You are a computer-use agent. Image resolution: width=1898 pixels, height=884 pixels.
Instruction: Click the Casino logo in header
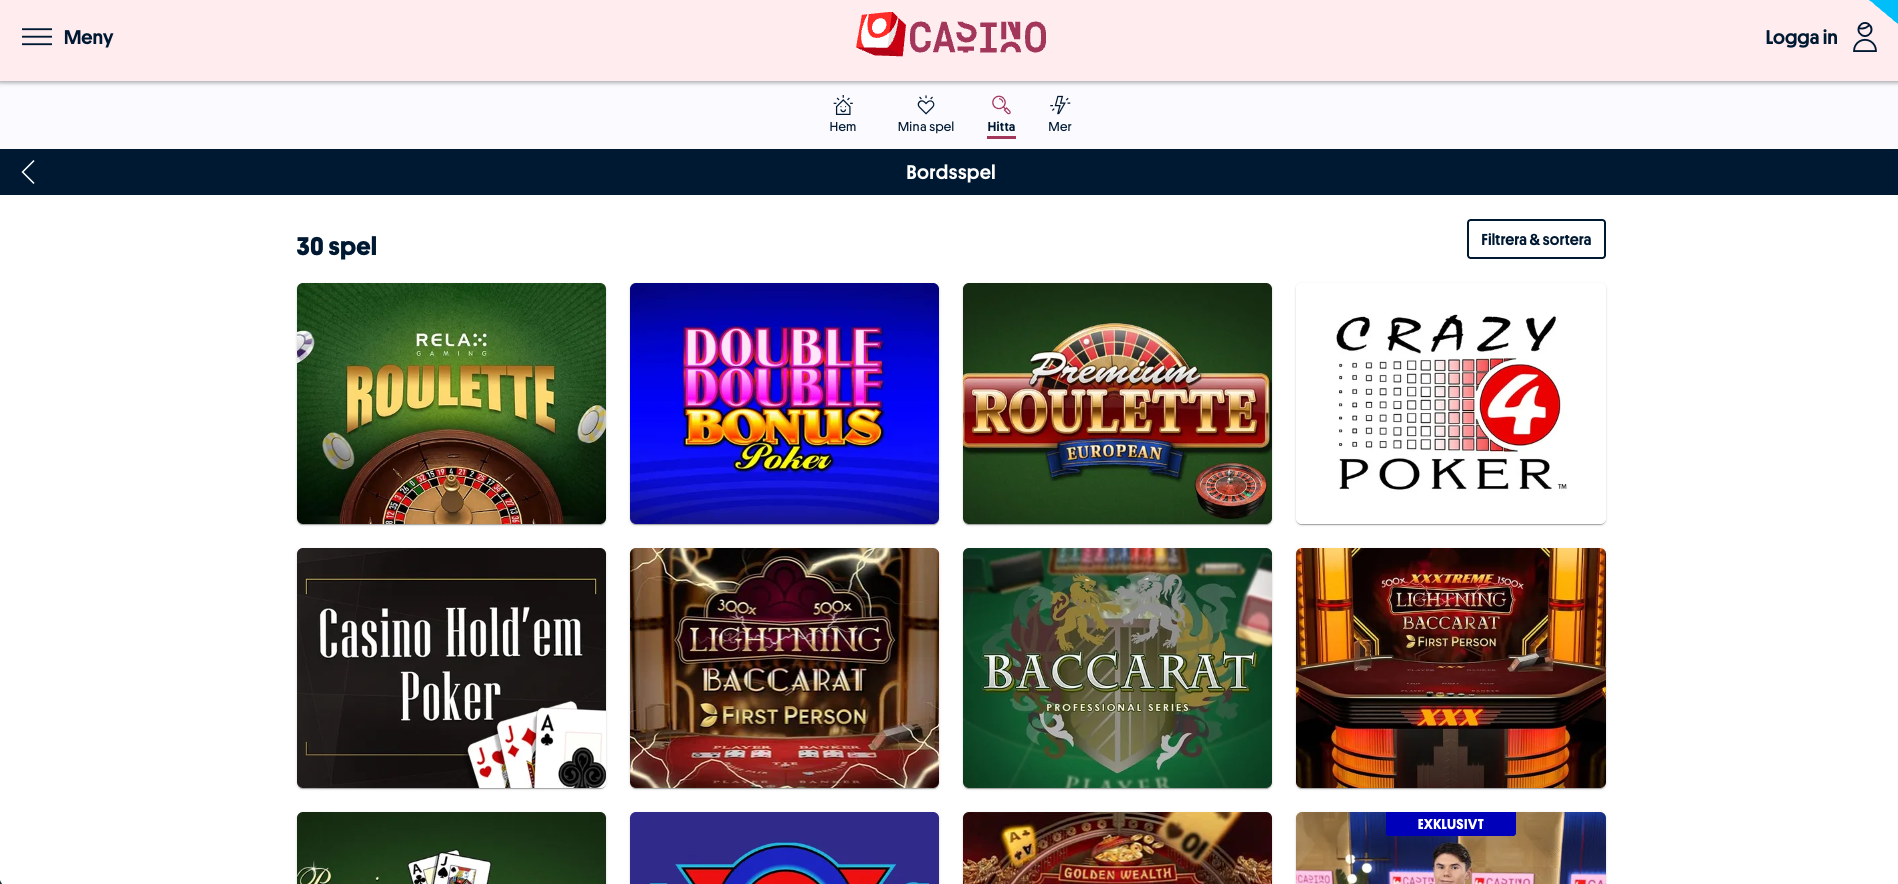(x=951, y=35)
